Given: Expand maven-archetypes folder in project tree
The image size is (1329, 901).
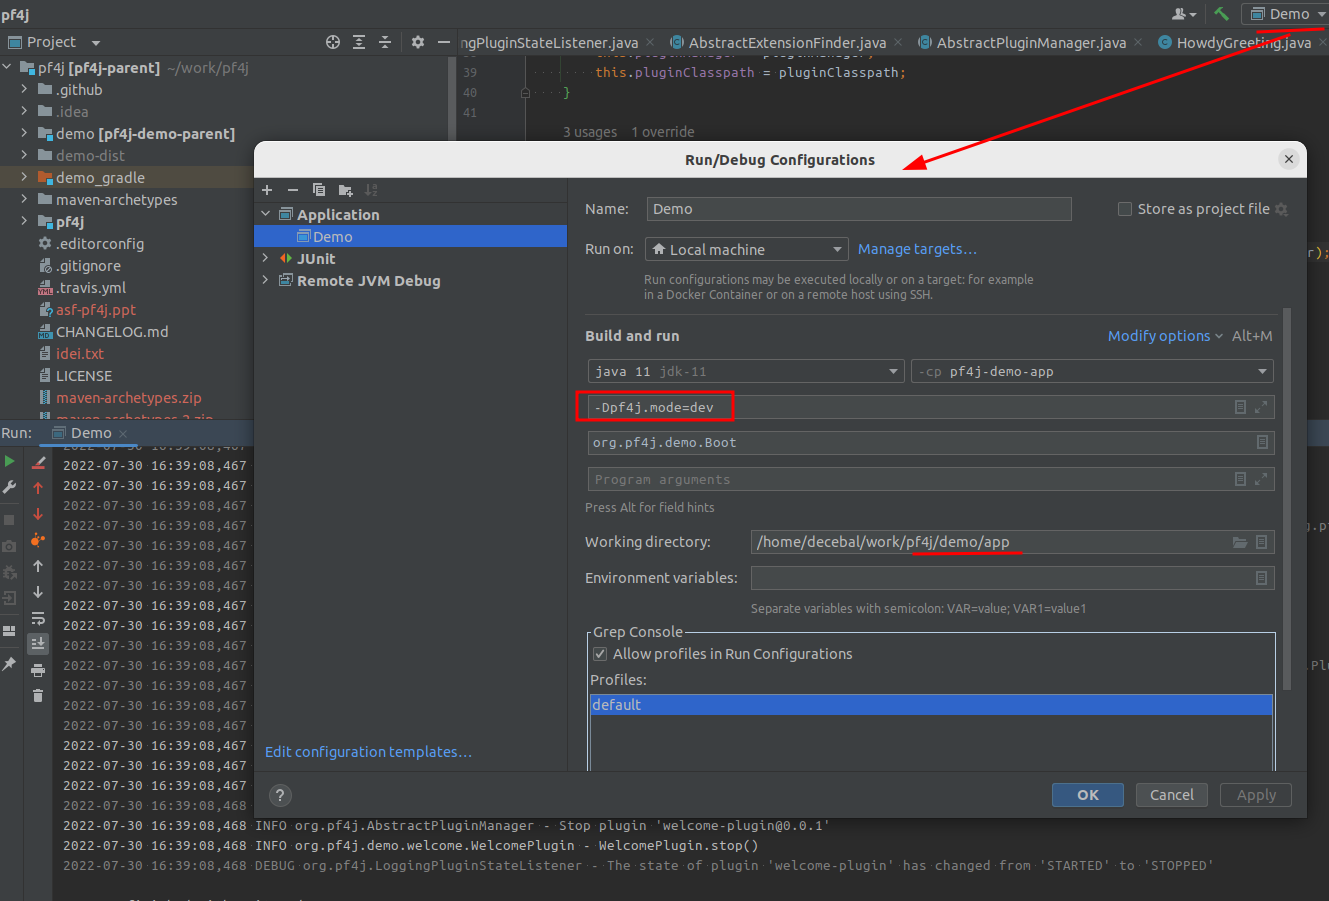Looking at the screenshot, I should (24, 200).
